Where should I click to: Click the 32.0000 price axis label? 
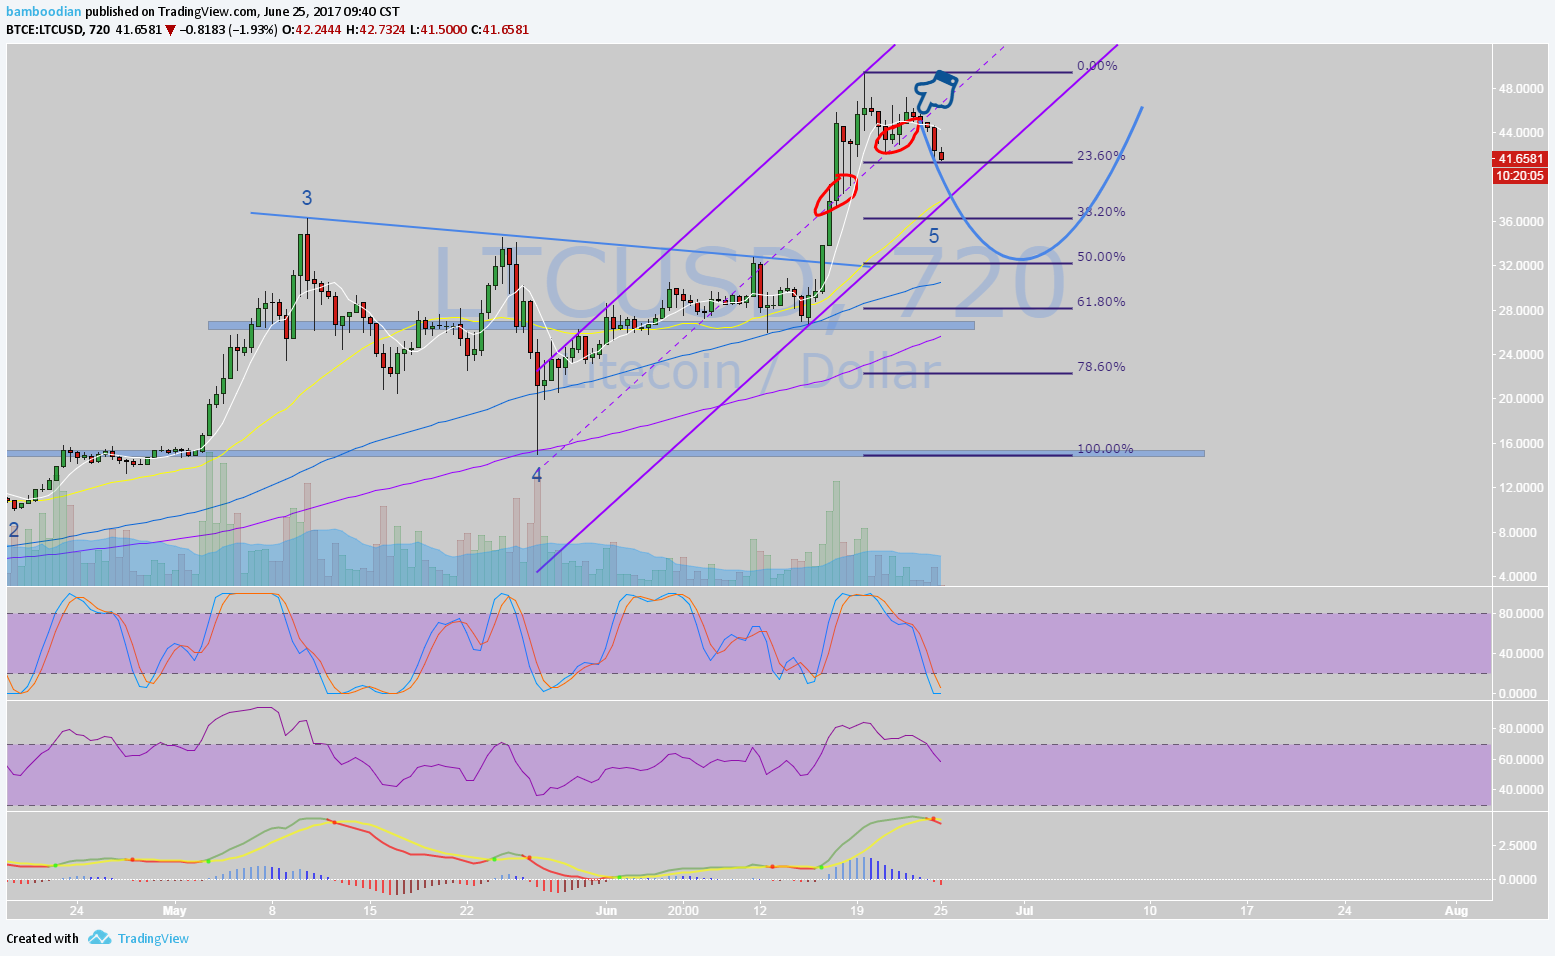1520,266
